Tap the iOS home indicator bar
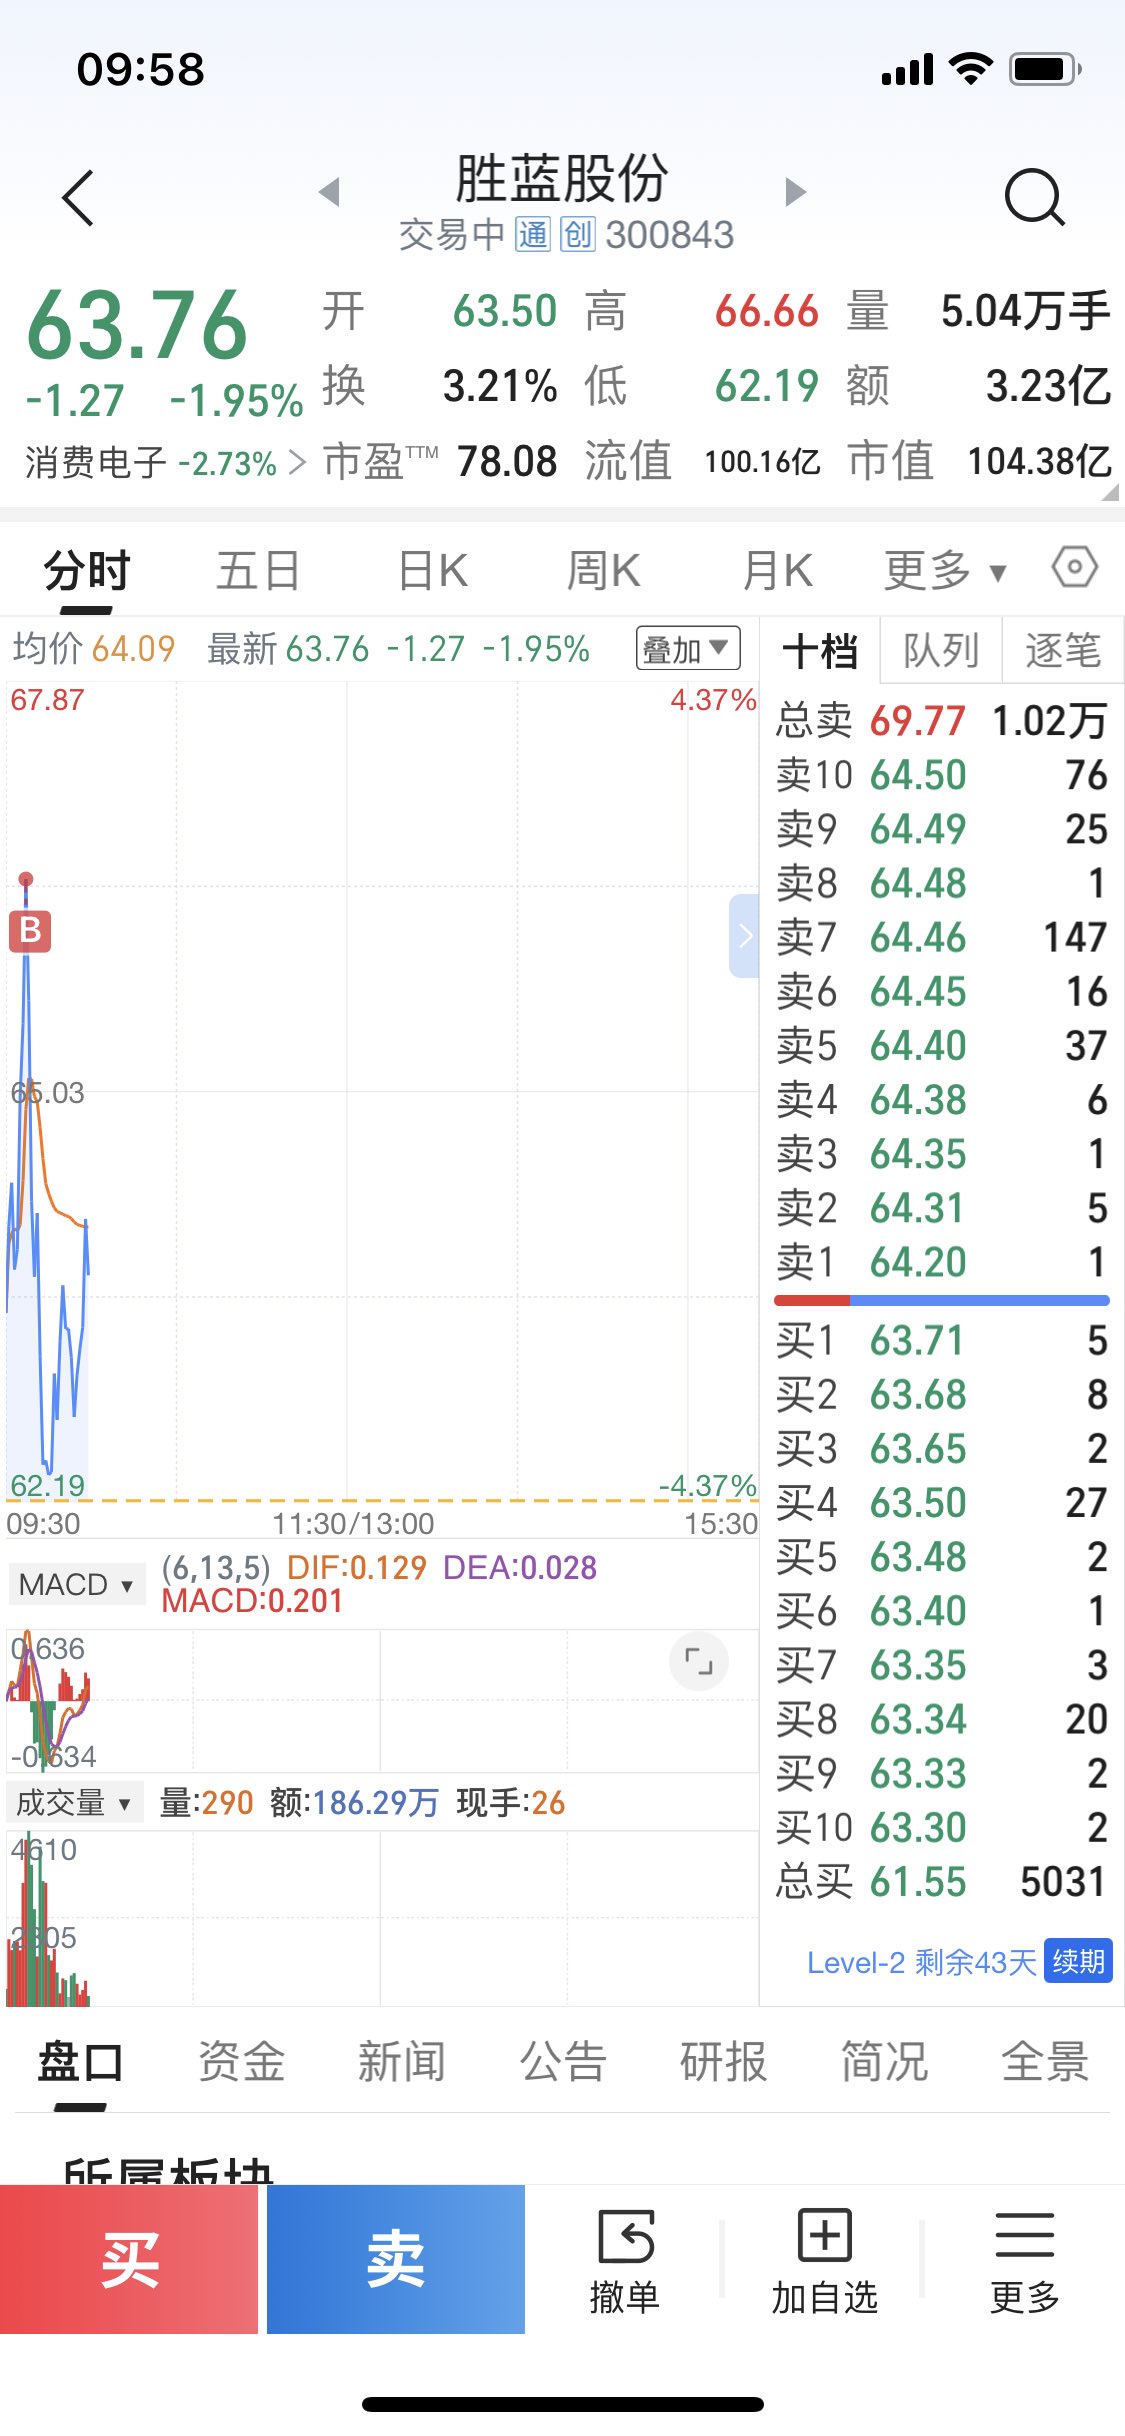The image size is (1125, 2436). click(x=563, y=2404)
